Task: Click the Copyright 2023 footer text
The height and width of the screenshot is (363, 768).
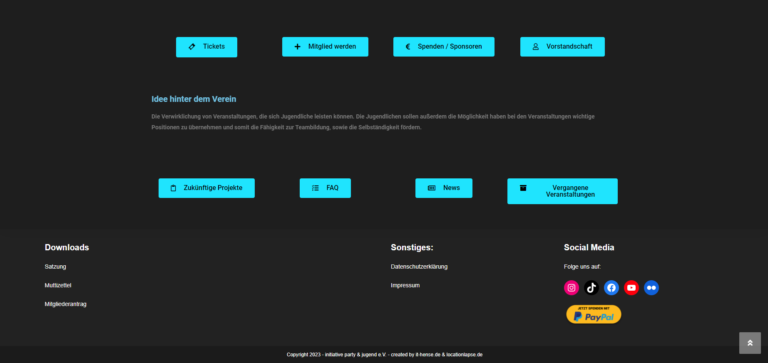Action: [x=384, y=355]
